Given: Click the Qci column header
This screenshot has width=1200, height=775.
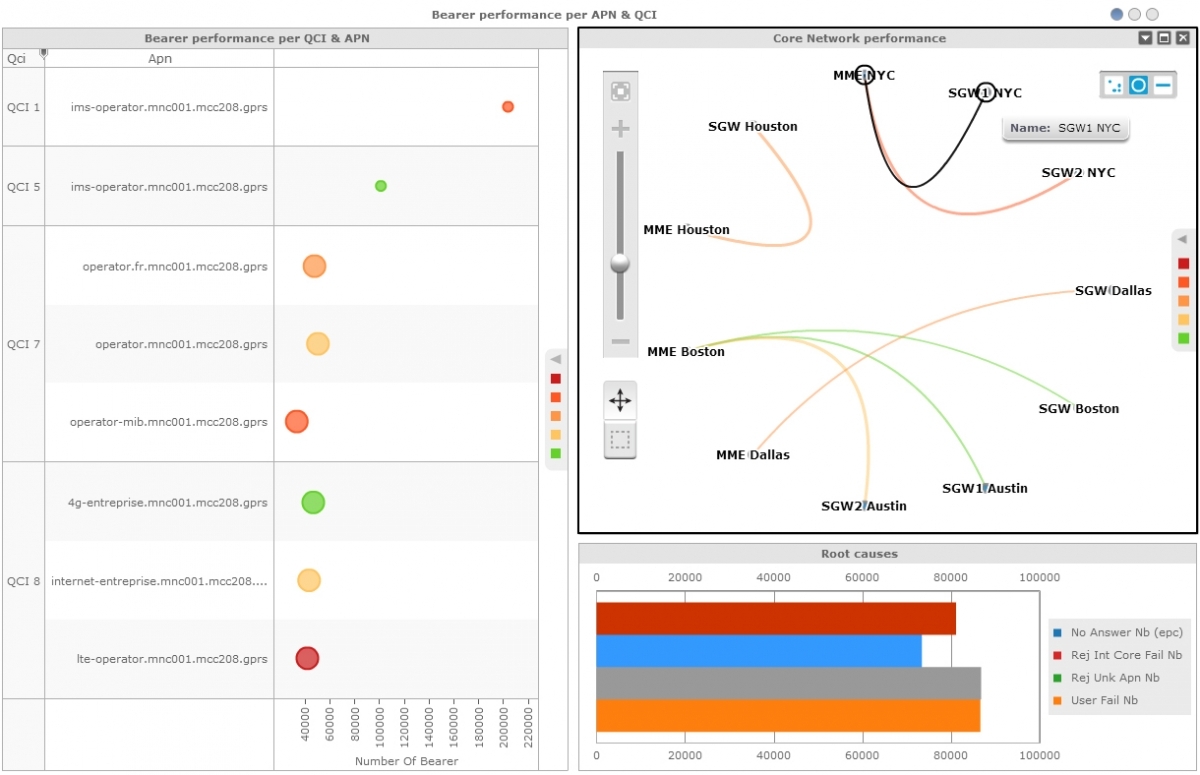Looking at the screenshot, I should 17,59.
